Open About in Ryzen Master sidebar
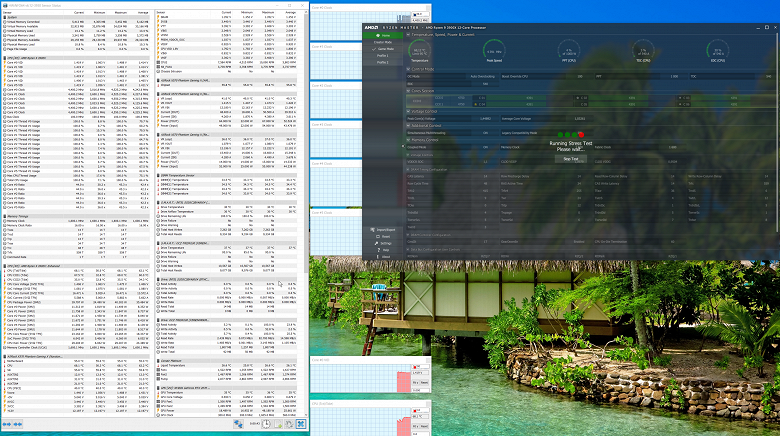The height and width of the screenshot is (436, 780). (383, 257)
